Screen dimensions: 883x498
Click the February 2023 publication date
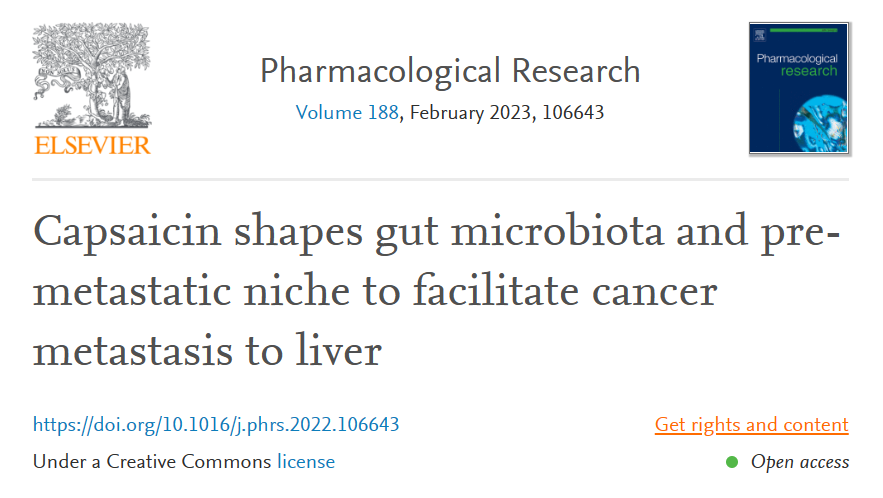[x=470, y=112]
